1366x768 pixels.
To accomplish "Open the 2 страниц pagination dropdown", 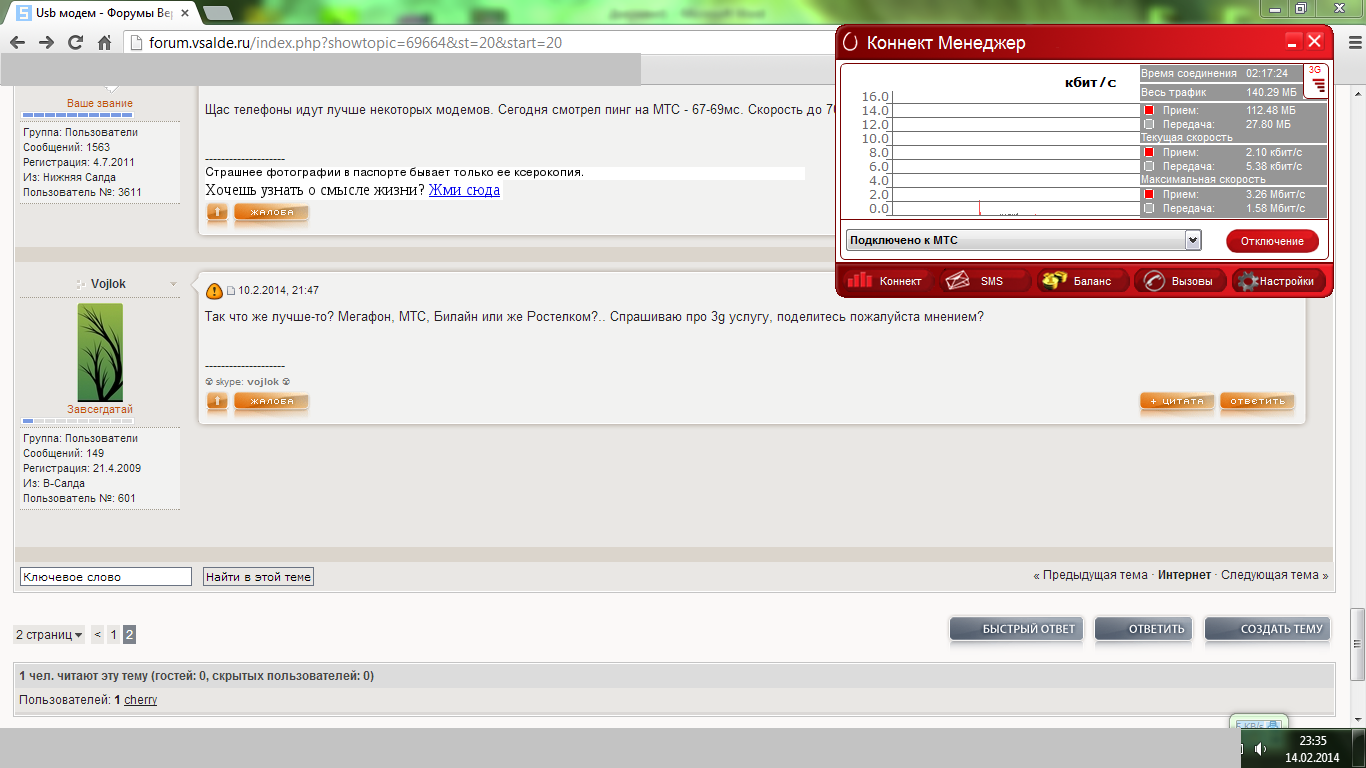I will pyautogui.click(x=49, y=634).
